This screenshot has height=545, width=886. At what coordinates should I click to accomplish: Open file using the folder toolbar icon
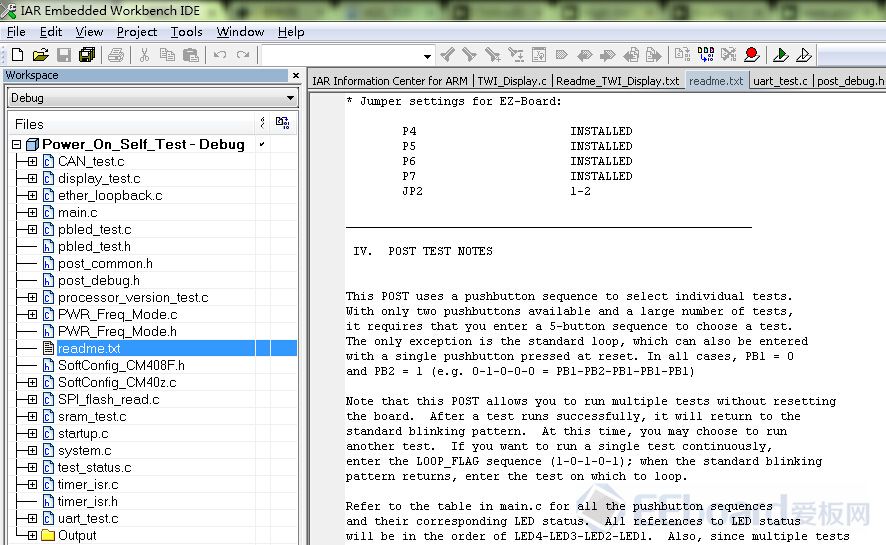pos(40,55)
